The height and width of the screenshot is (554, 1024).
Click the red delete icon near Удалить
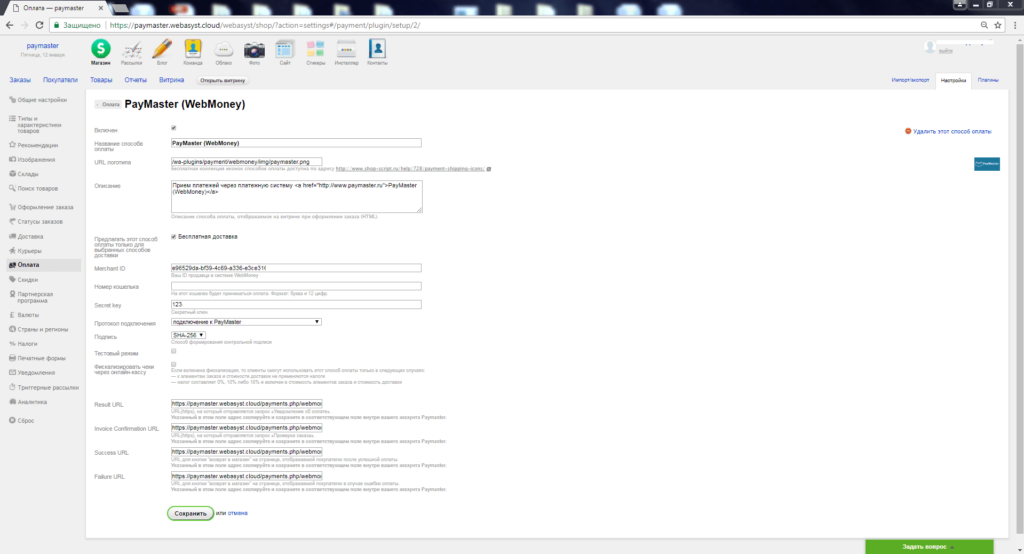908,131
